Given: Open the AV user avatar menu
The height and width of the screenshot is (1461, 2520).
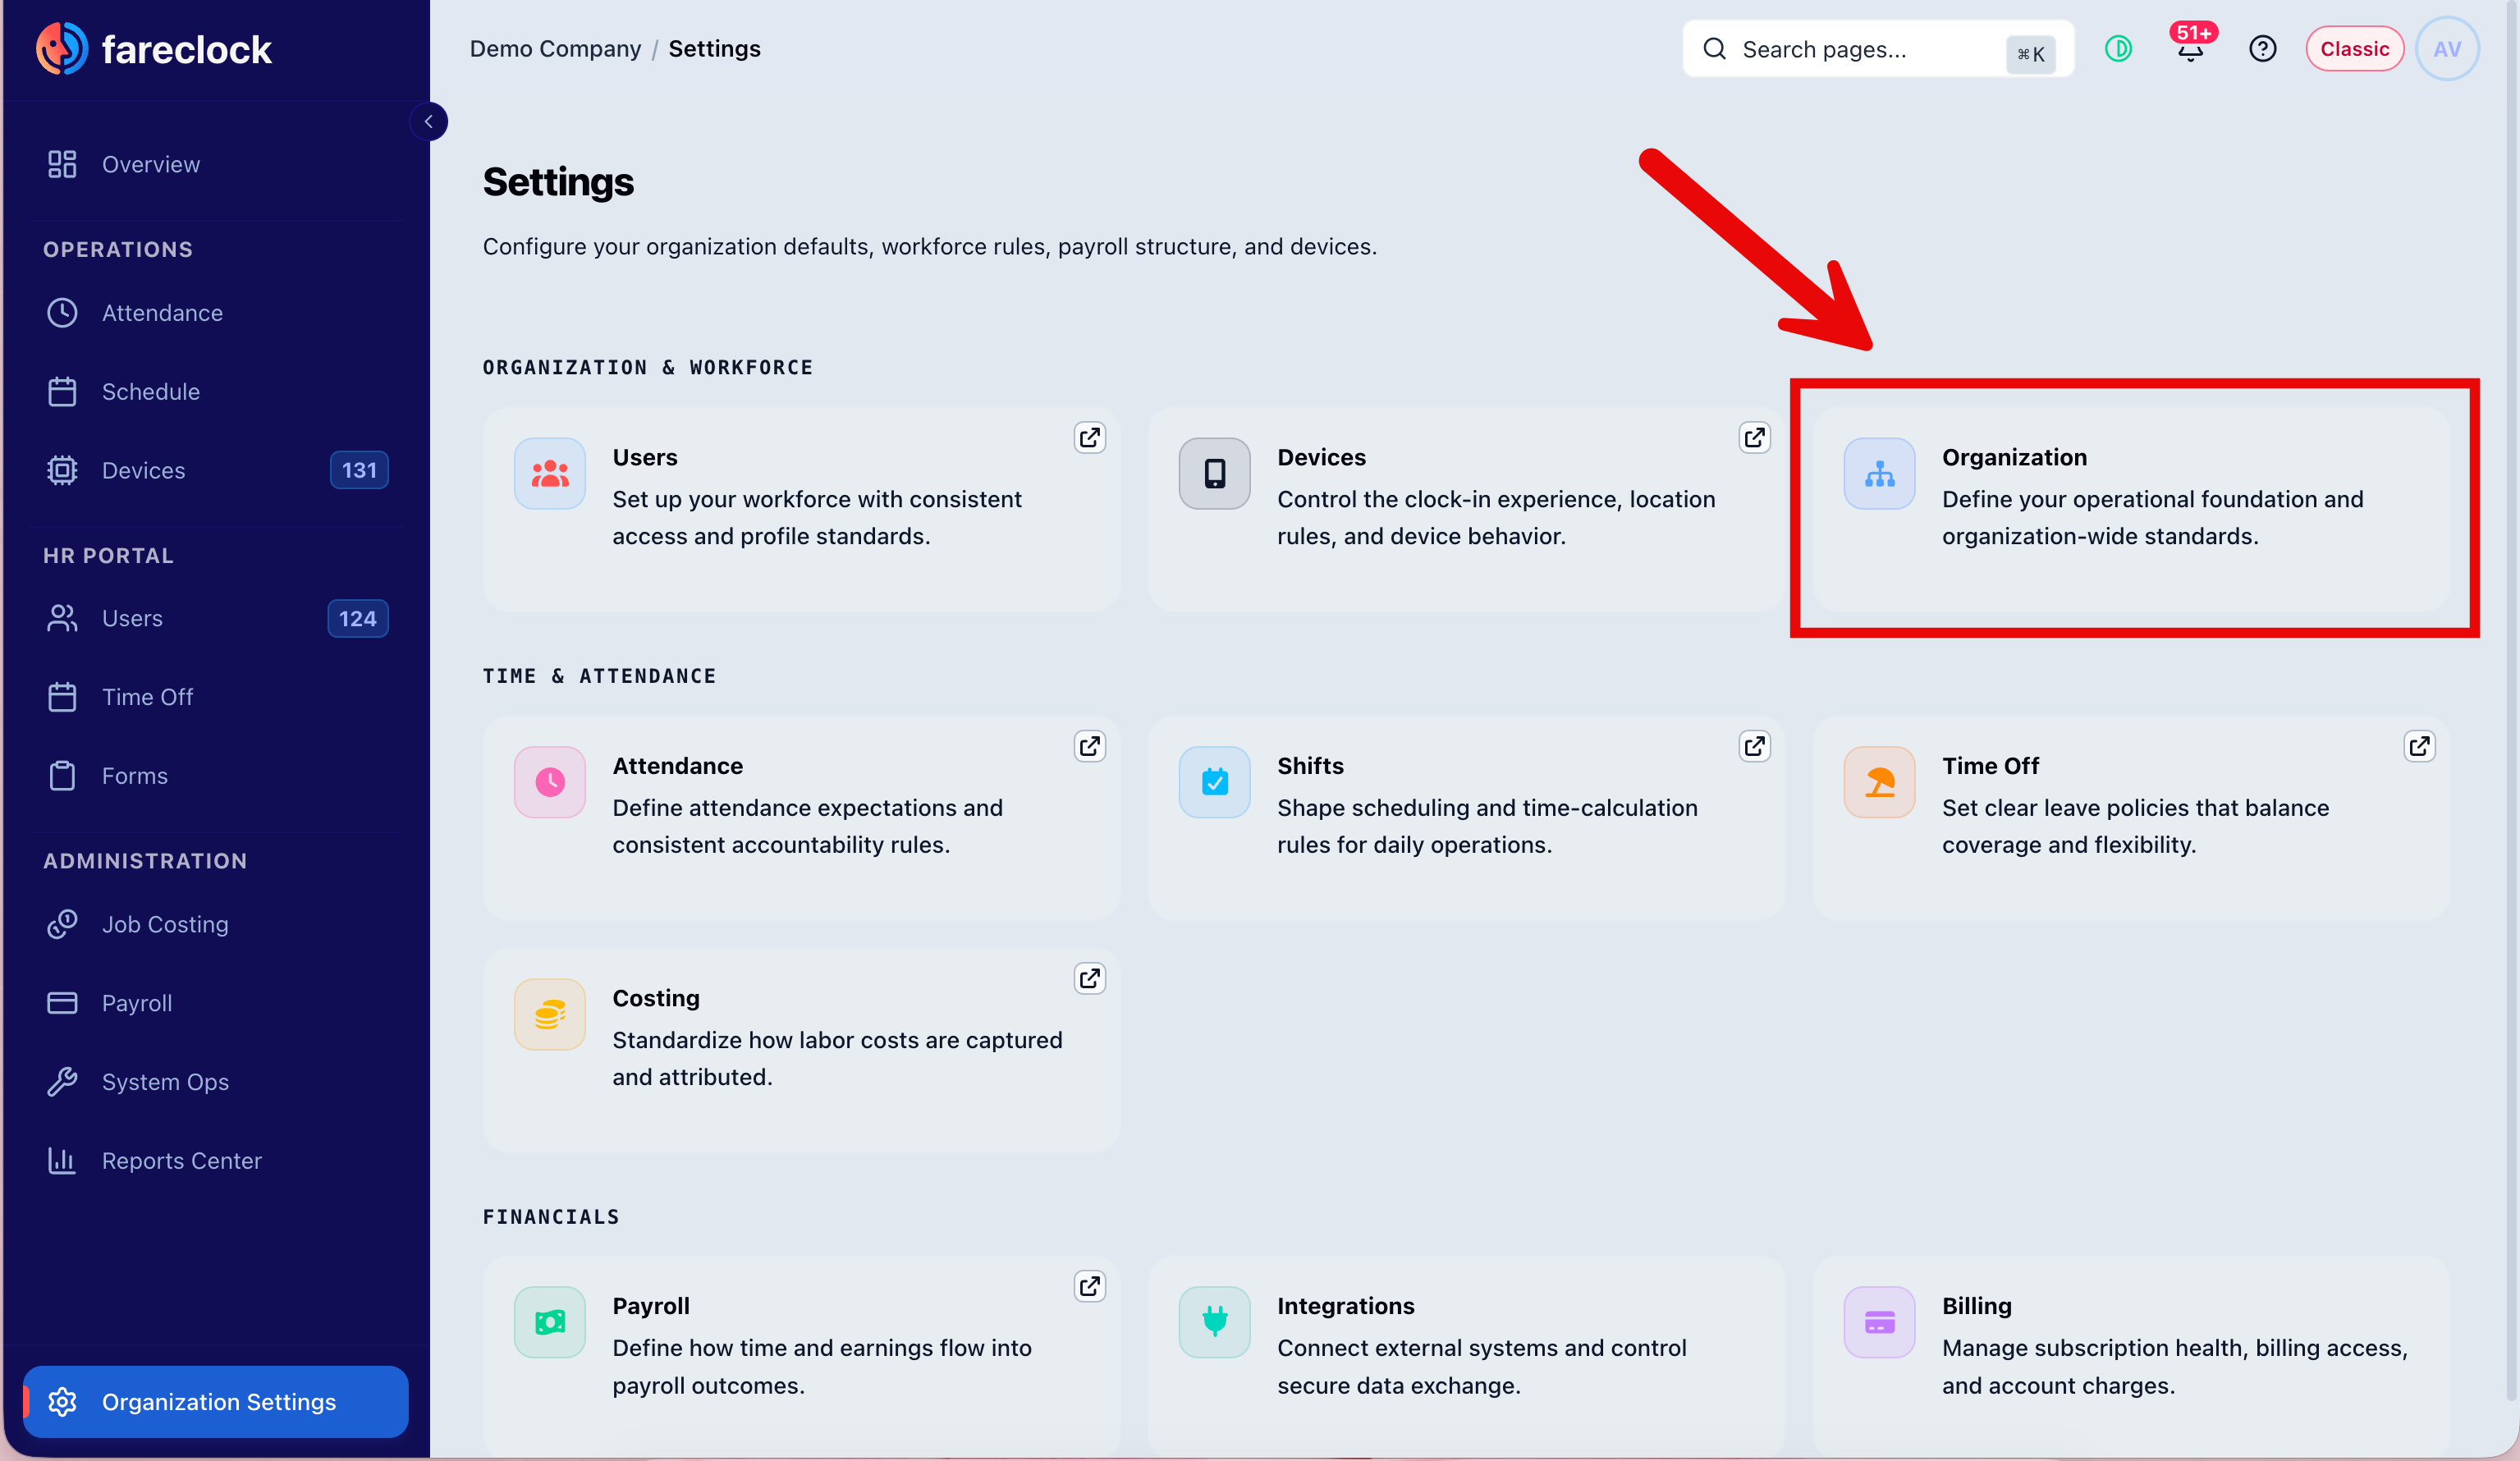Looking at the screenshot, I should click(2447, 49).
